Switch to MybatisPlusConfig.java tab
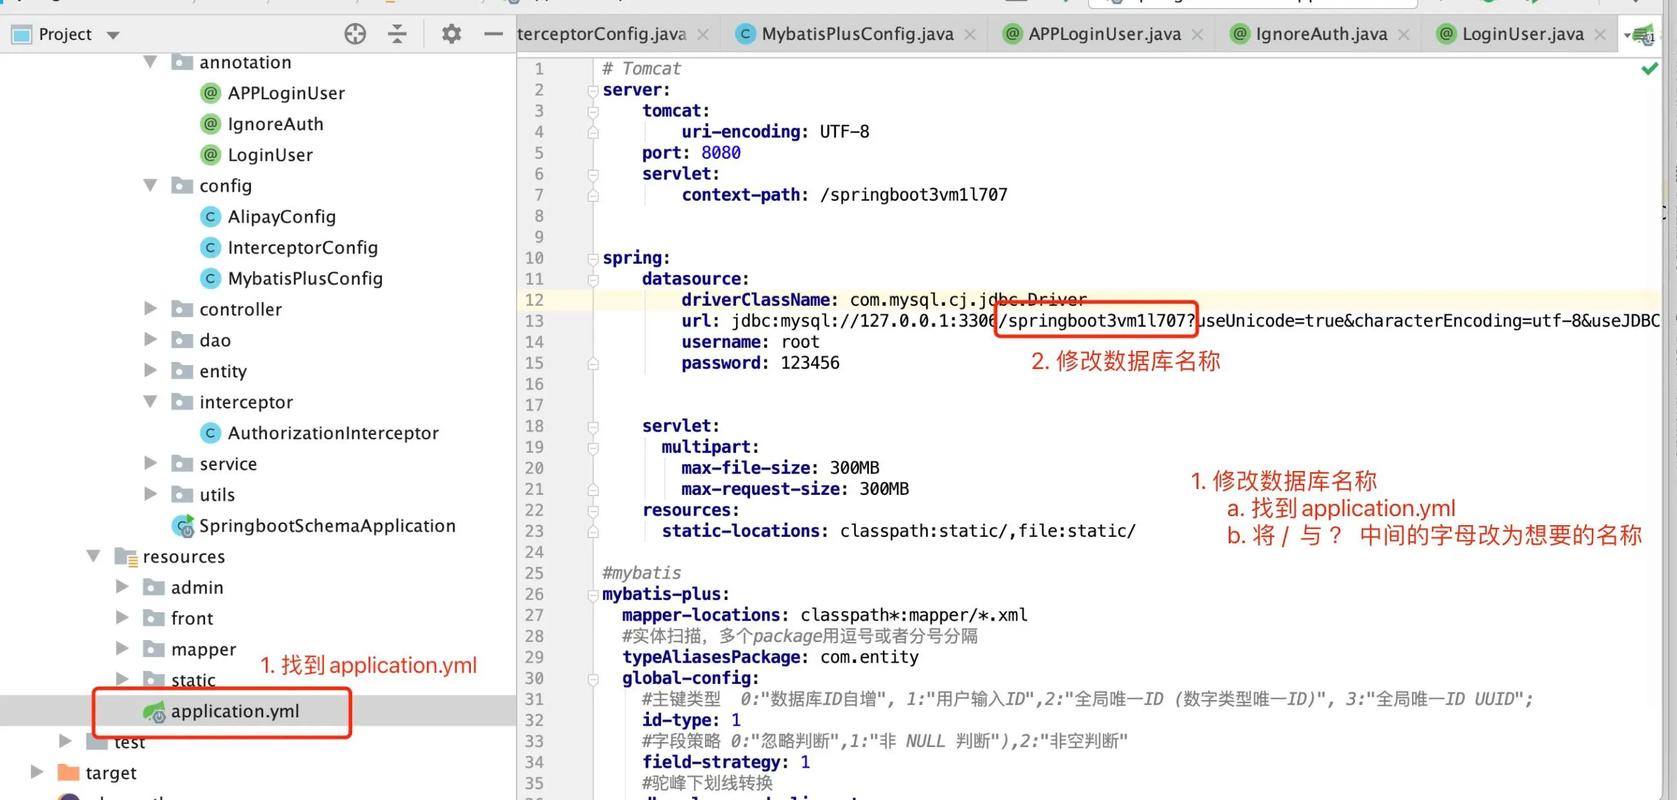Screen dimensions: 1677x800 pyautogui.click(x=857, y=34)
